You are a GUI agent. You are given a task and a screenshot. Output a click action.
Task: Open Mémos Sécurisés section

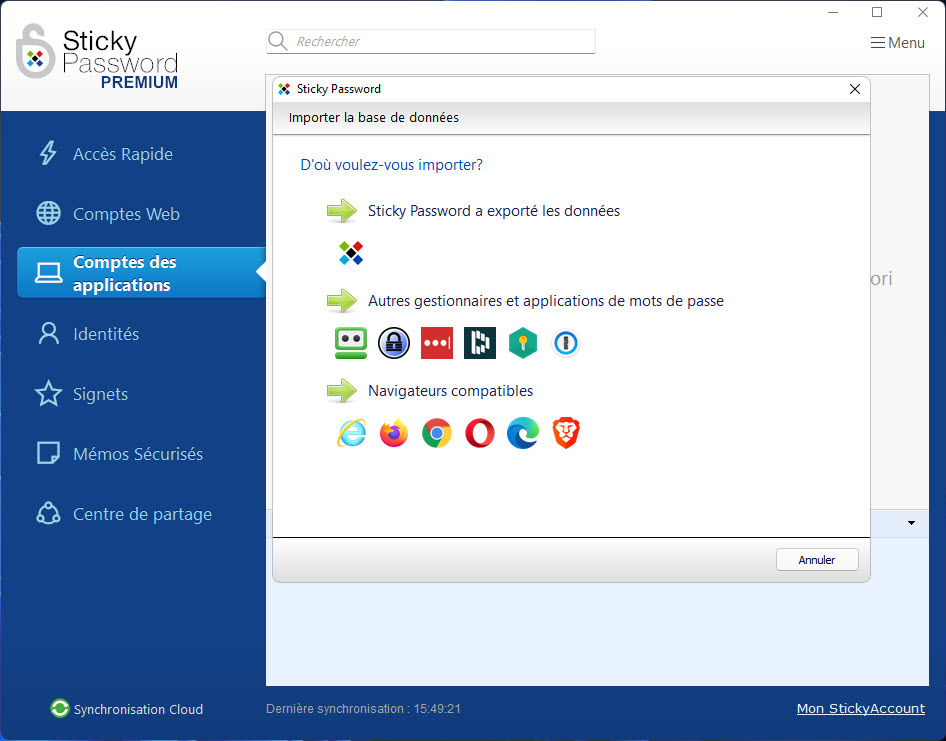(x=138, y=454)
